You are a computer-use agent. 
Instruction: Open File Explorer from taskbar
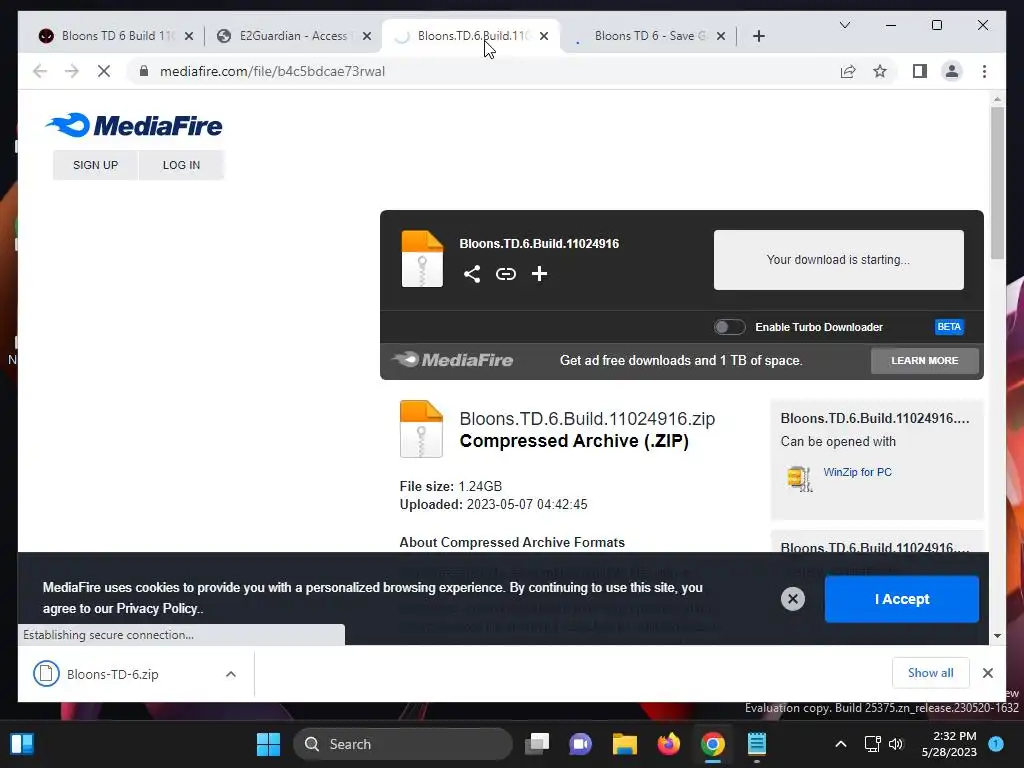(624, 744)
